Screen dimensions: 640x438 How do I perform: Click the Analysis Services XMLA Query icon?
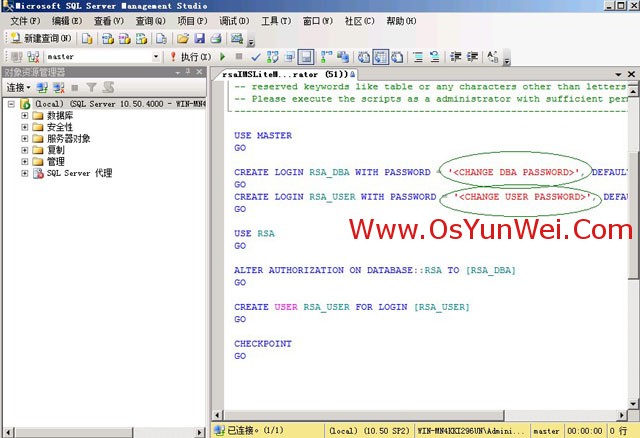(x=141, y=38)
